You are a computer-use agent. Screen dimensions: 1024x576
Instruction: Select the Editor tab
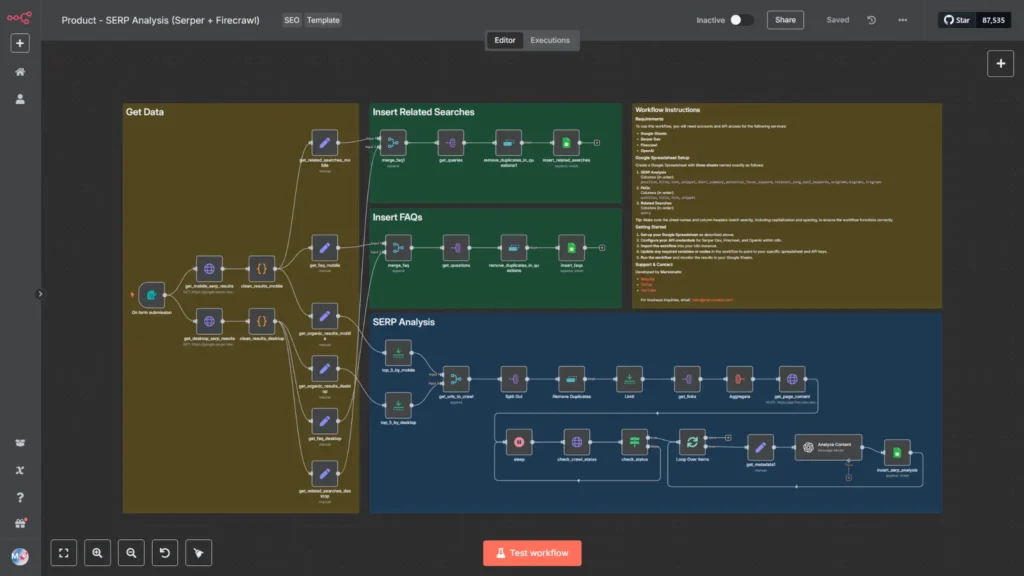(504, 40)
